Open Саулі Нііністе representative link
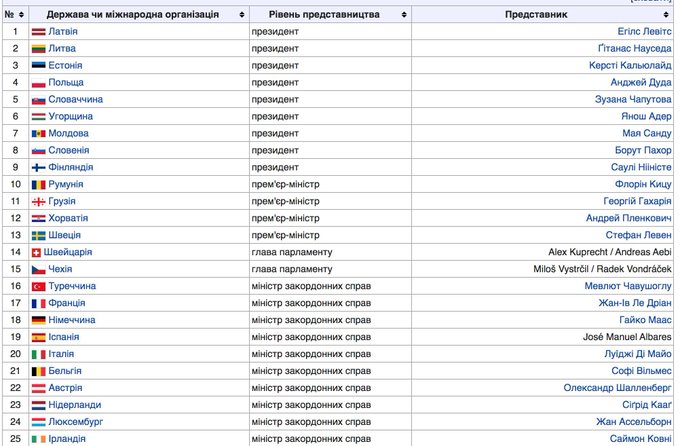 click(x=641, y=167)
